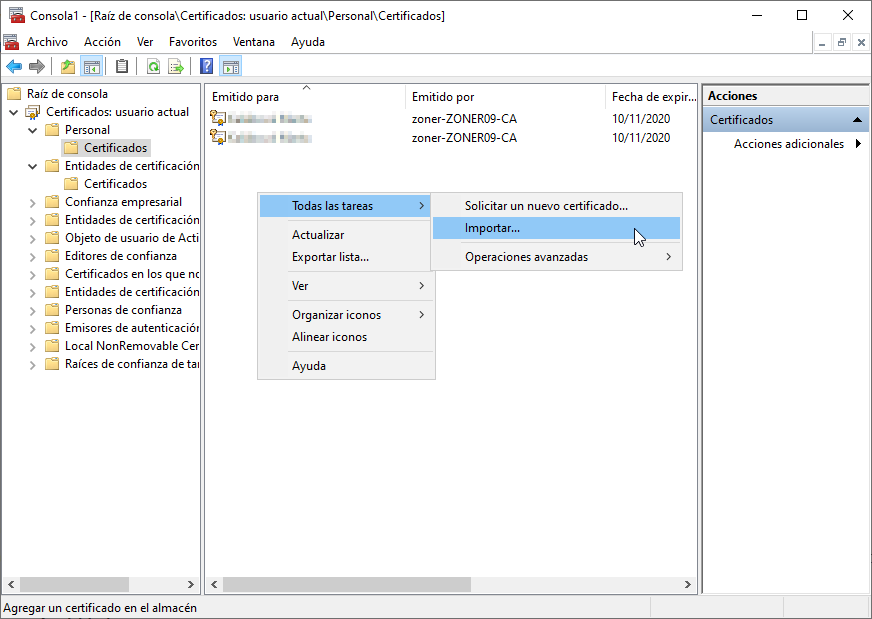Restore the inner MDI console window
This screenshot has height=619, width=872.
click(842, 42)
